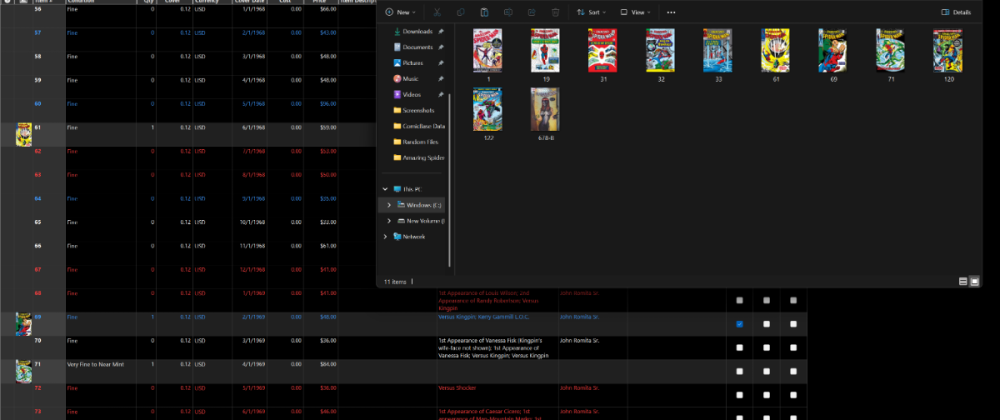
Task: Click the New button in Explorer
Action: point(402,12)
